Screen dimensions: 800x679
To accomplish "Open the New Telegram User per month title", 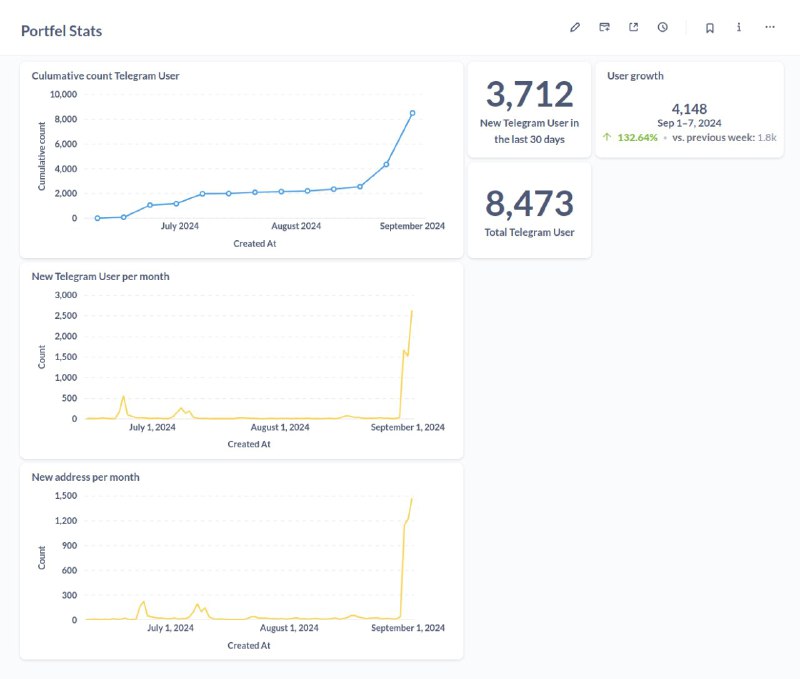I will [x=101, y=276].
